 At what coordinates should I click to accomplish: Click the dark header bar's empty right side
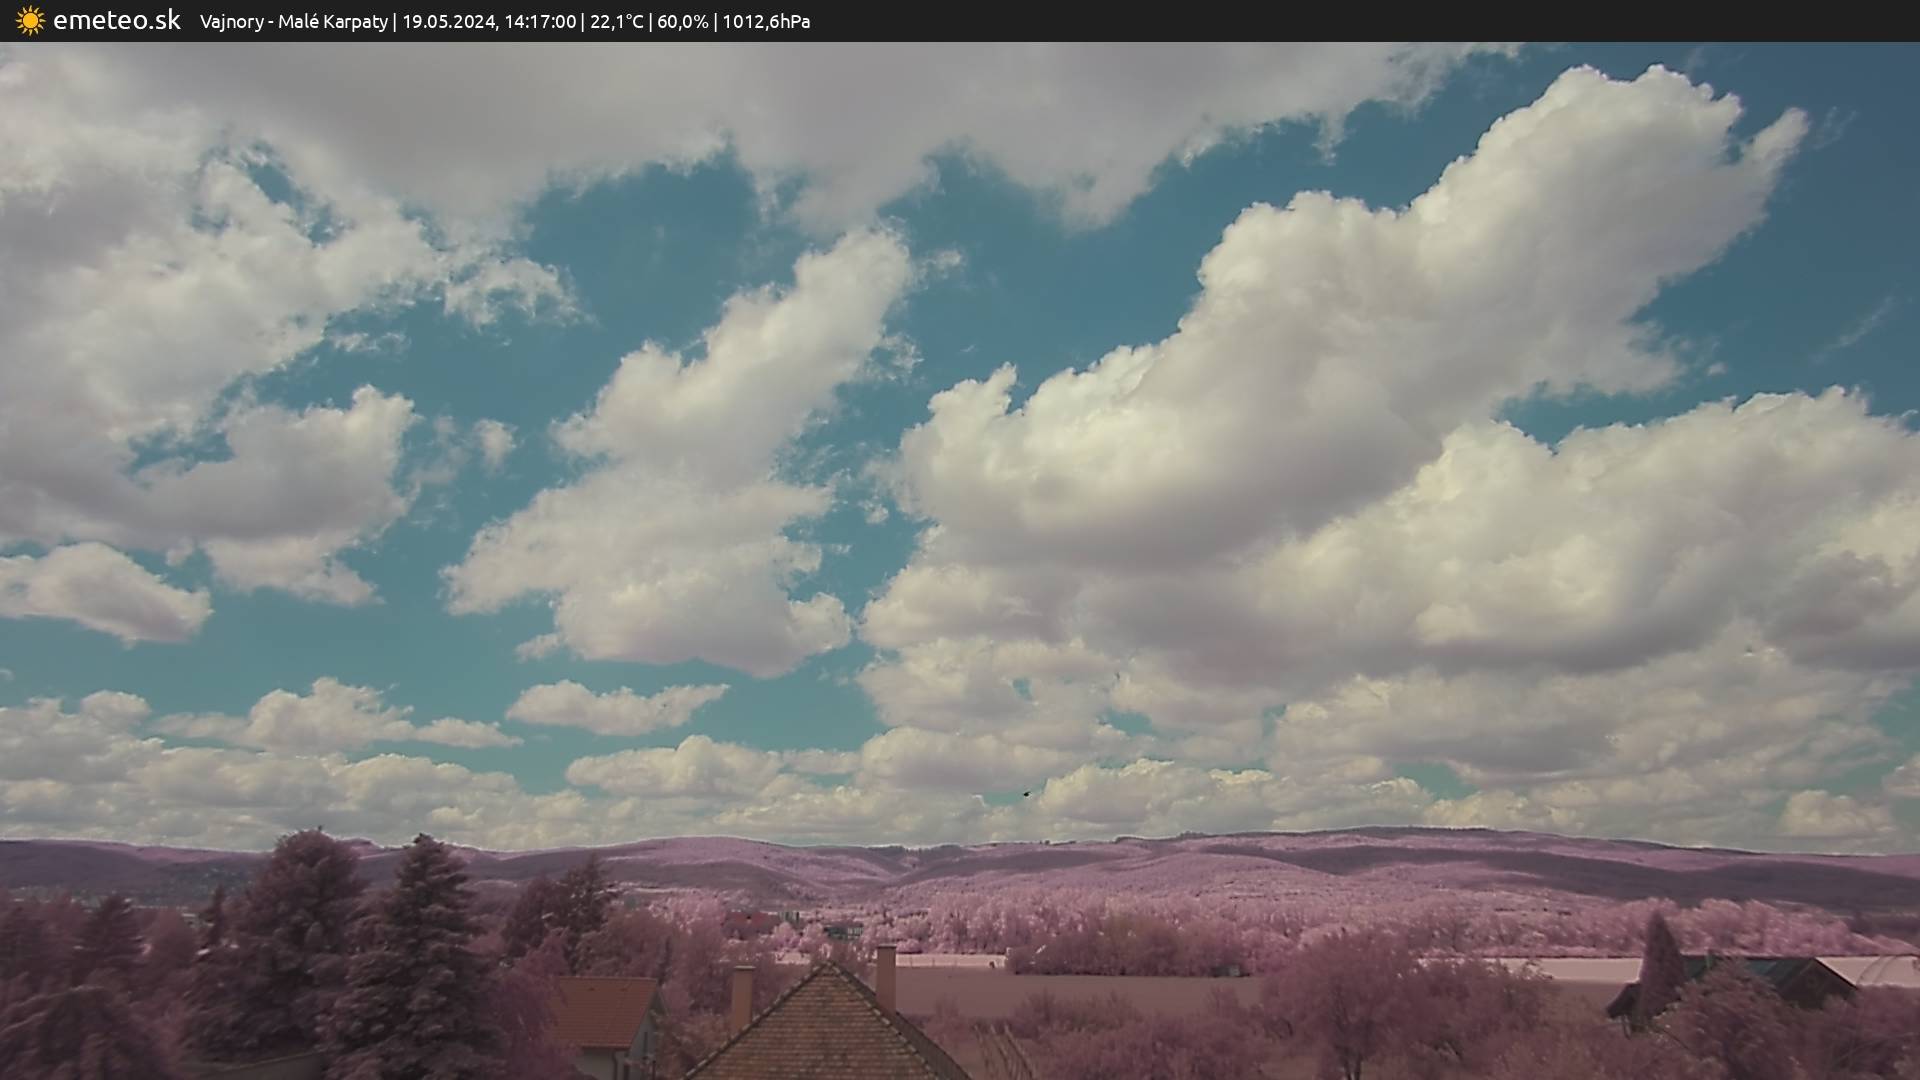1400,21
